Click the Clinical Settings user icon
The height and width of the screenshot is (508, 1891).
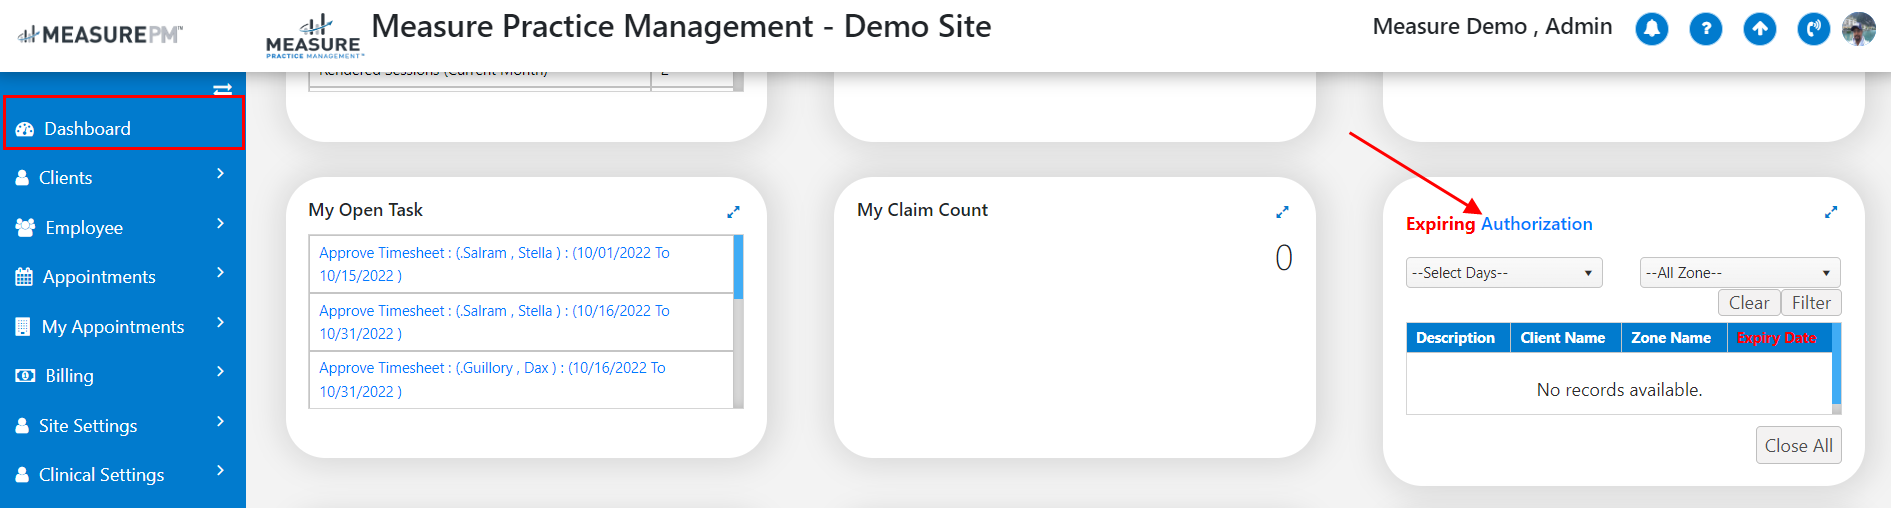click(22, 475)
